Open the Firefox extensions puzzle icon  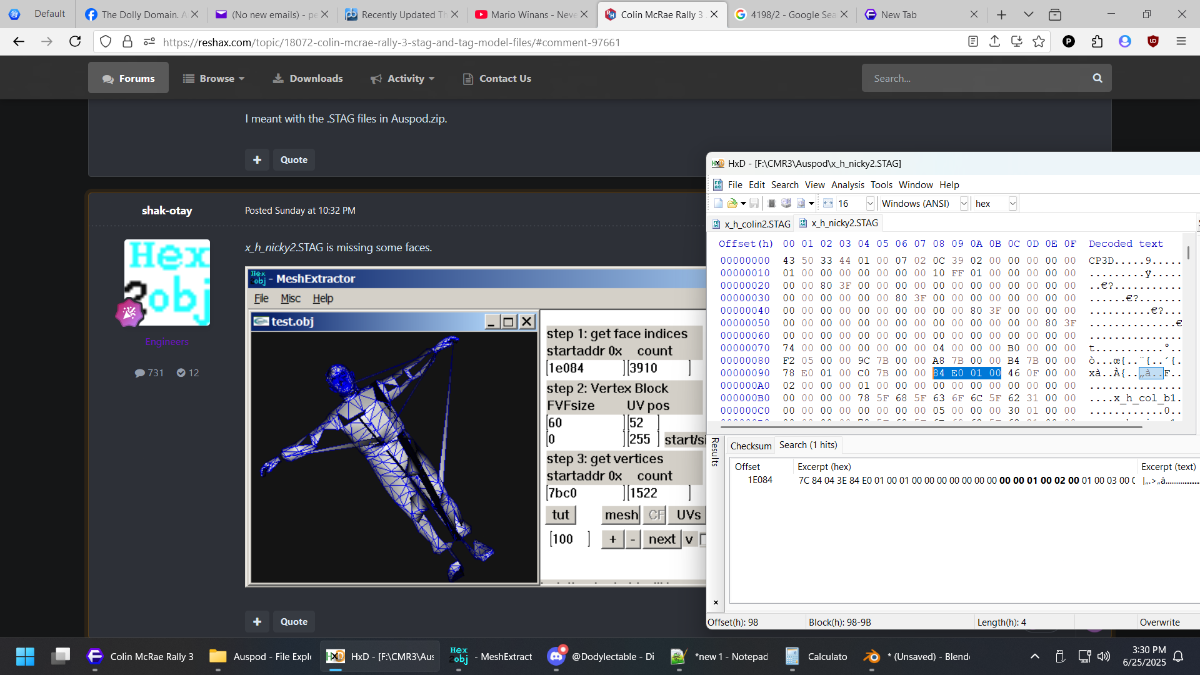tap(1097, 41)
